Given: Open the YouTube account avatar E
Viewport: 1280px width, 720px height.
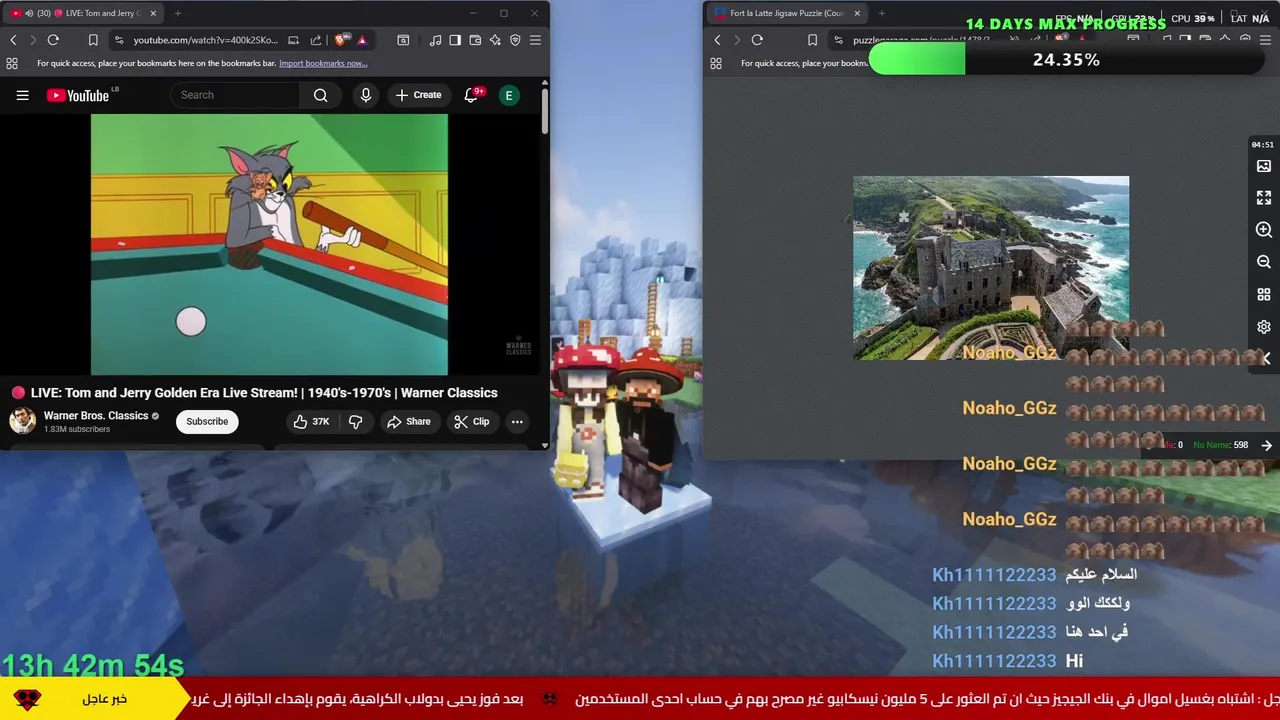Looking at the screenshot, I should click(x=509, y=95).
